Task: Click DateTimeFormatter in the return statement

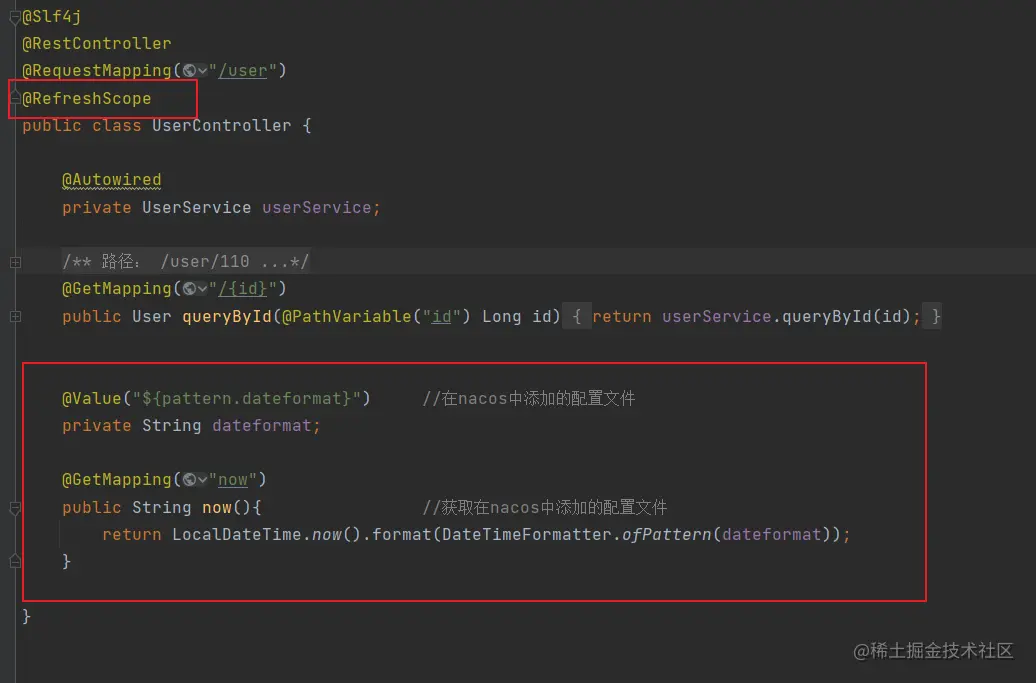Action: pyautogui.click(x=527, y=534)
